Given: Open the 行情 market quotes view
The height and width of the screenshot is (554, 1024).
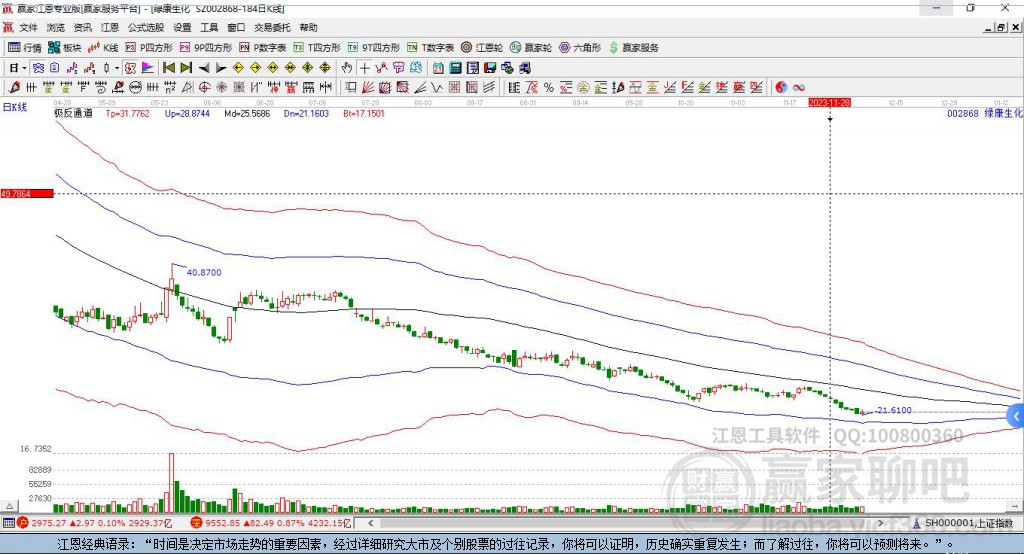Looking at the screenshot, I should tap(24, 48).
